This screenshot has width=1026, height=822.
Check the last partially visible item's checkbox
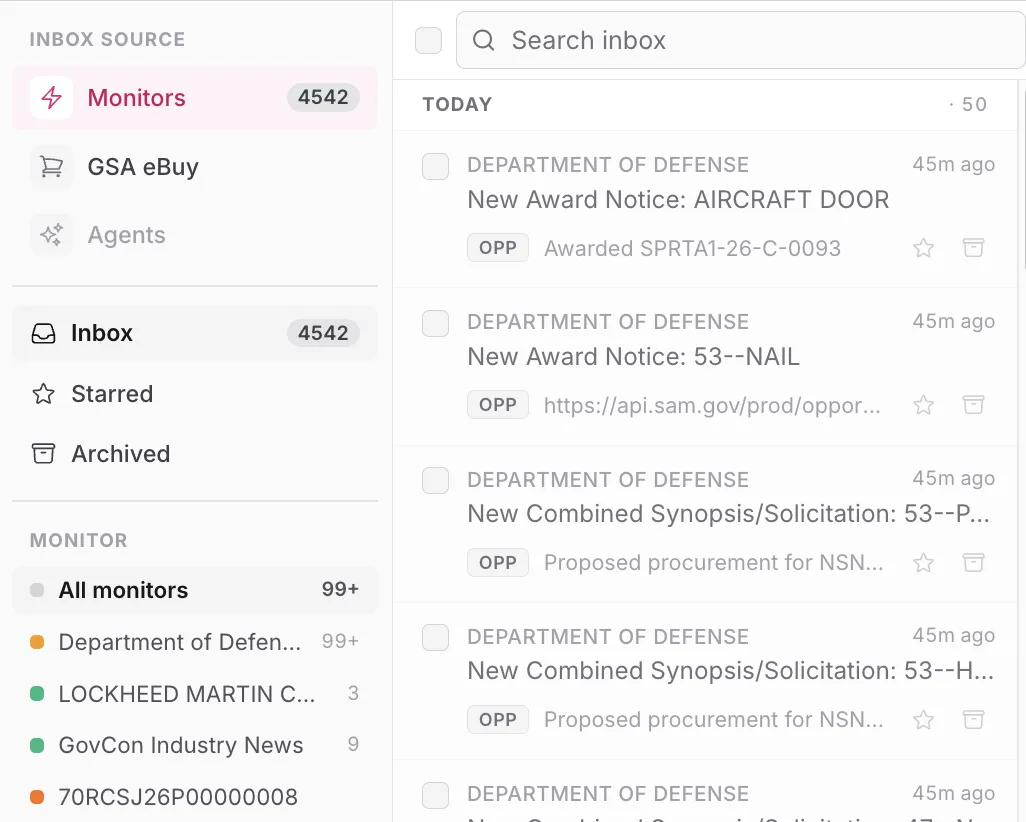(435, 795)
